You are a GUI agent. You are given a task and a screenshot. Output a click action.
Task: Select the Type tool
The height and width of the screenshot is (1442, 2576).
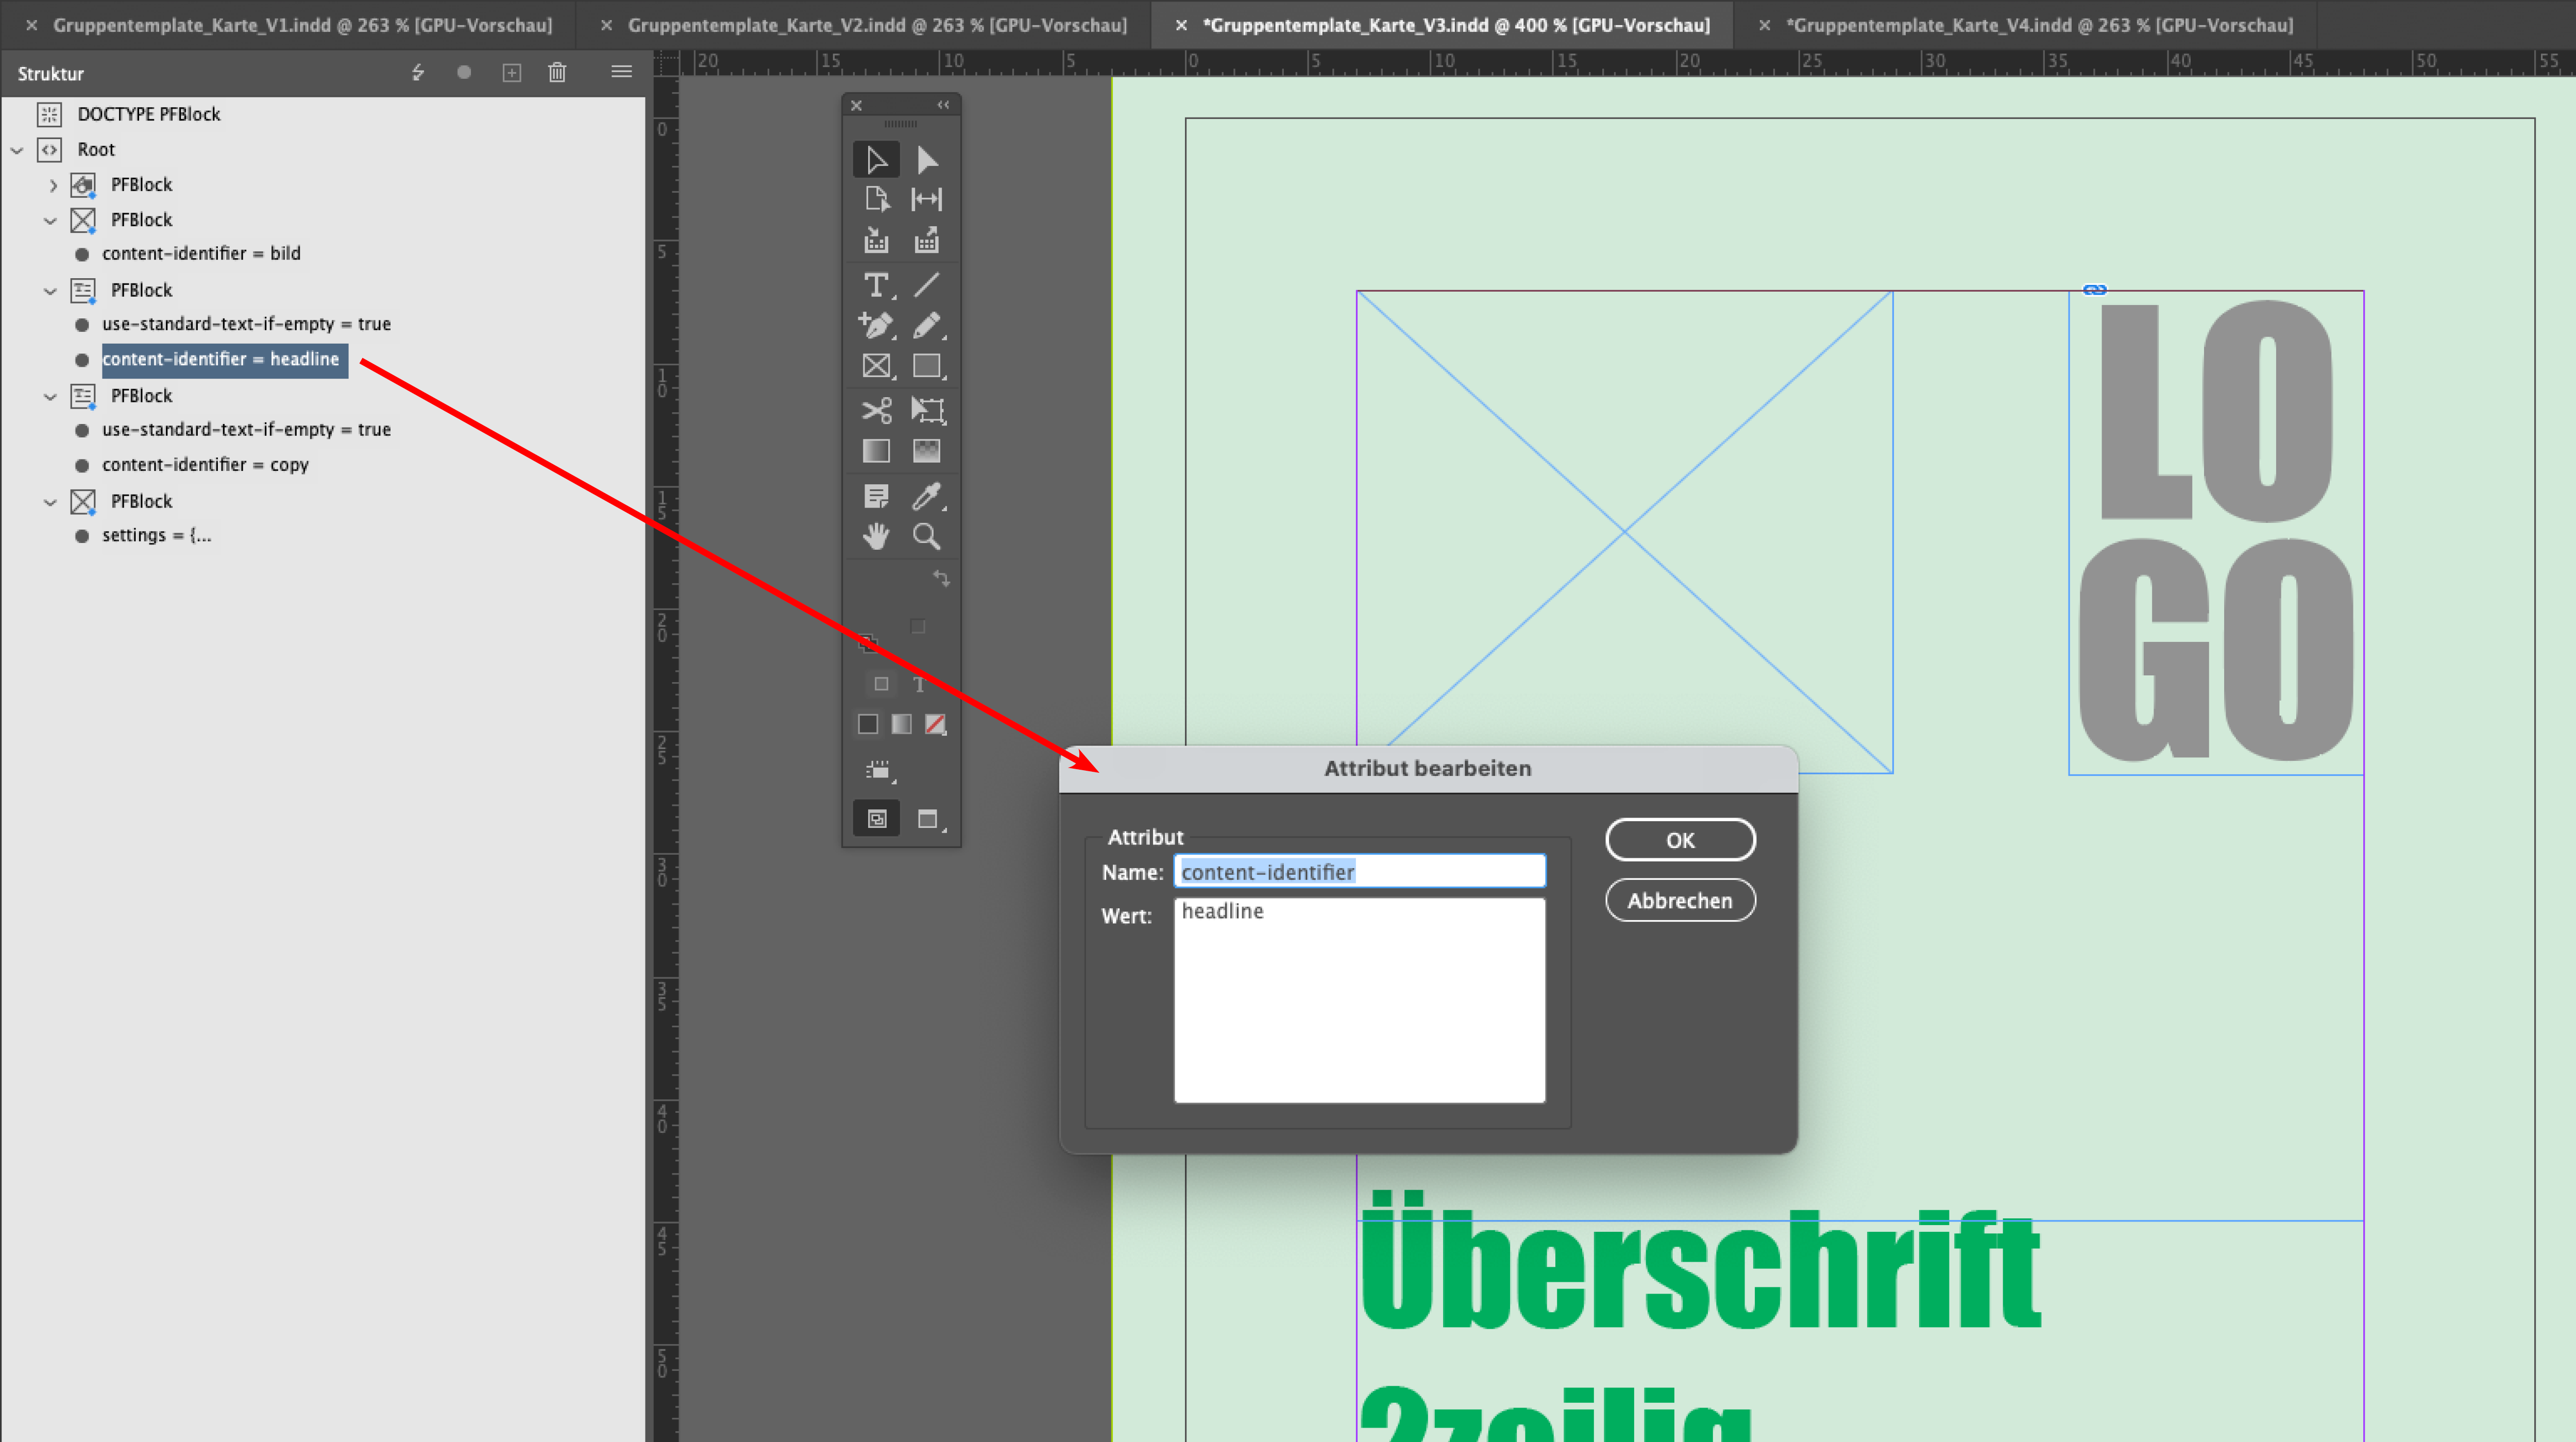(876, 285)
